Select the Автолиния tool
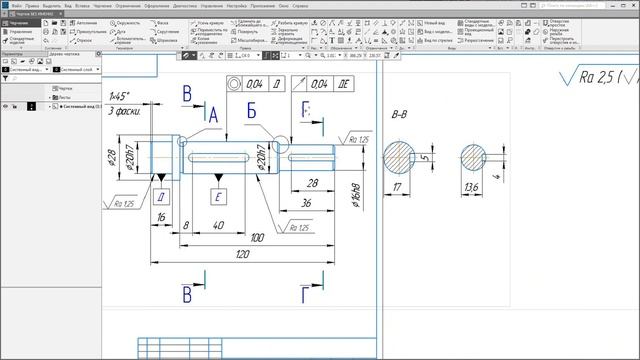Screen dimensions: 640x360 pyautogui.click(x=83, y=23)
